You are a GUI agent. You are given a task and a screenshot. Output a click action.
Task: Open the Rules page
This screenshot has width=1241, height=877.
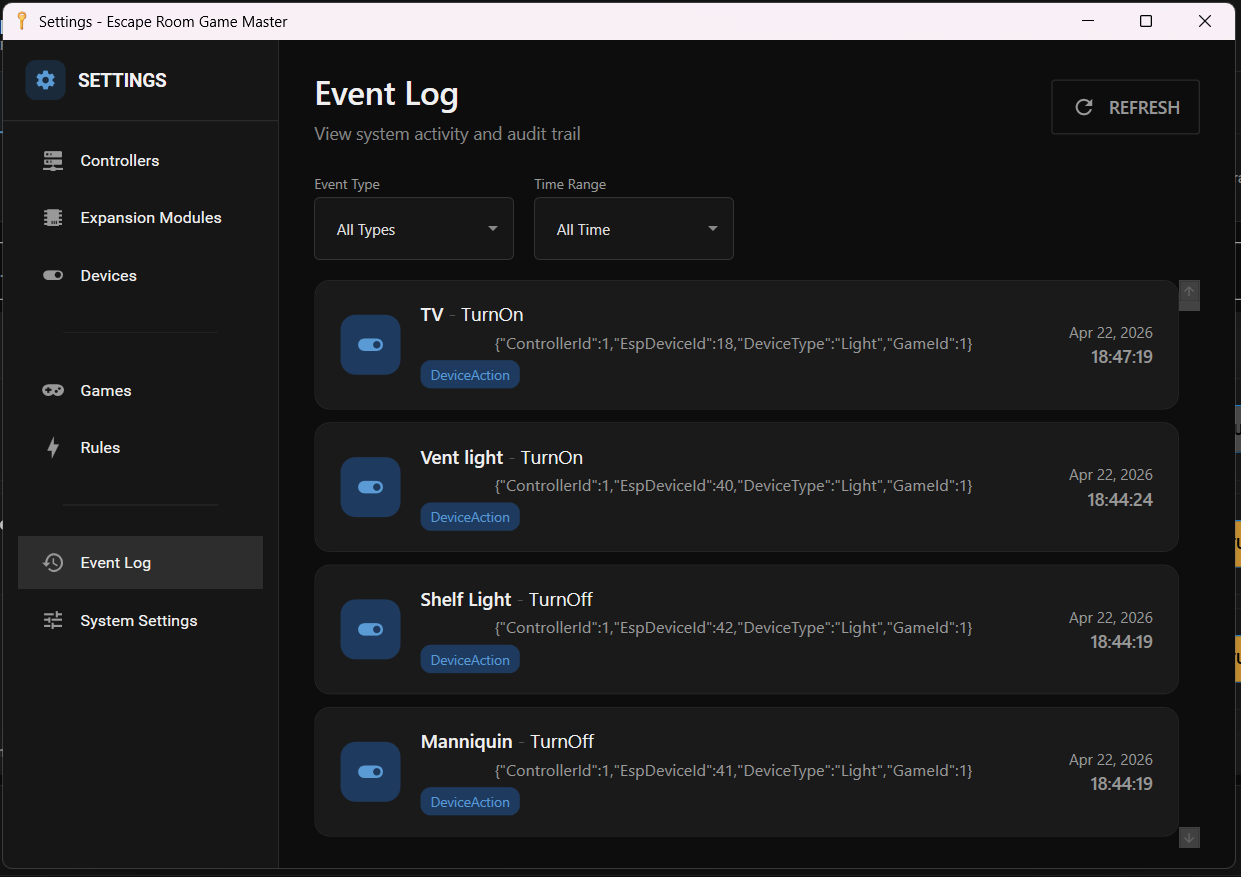[140, 448]
